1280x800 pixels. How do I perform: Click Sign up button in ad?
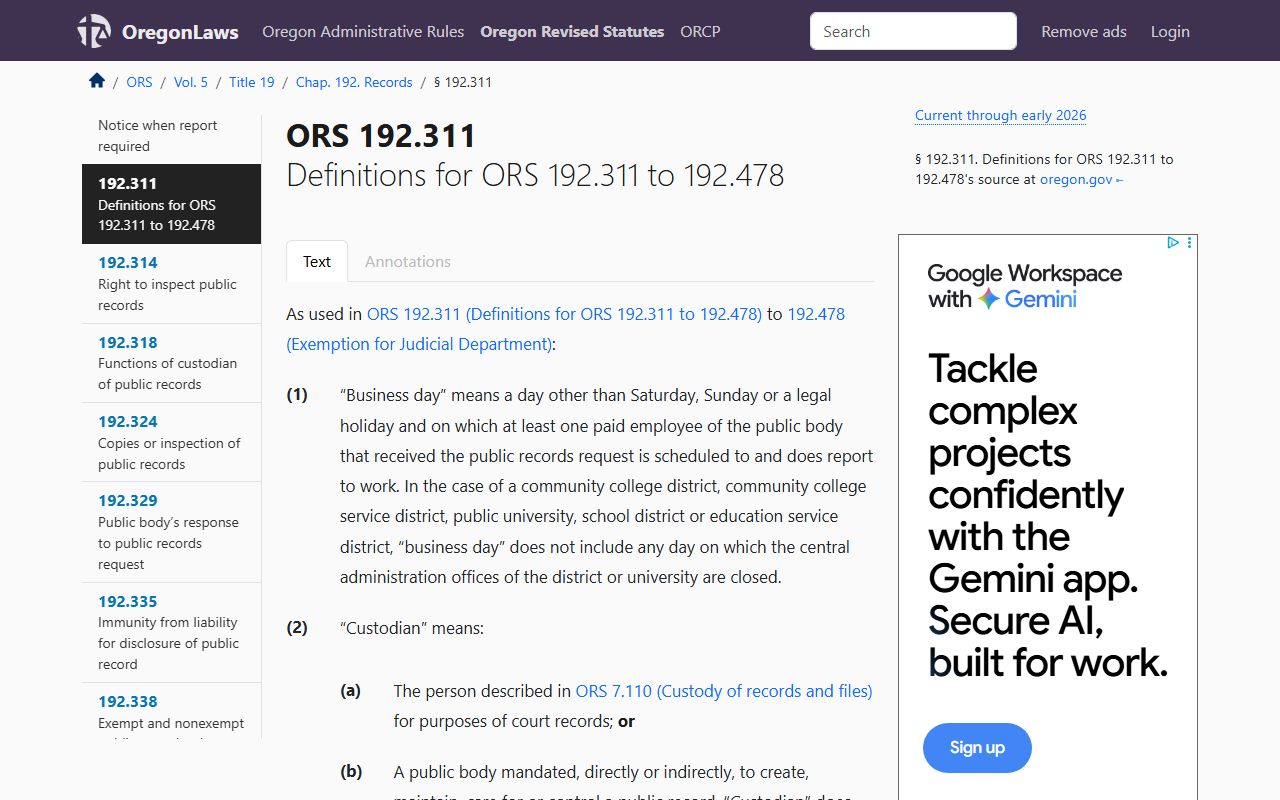coord(977,747)
